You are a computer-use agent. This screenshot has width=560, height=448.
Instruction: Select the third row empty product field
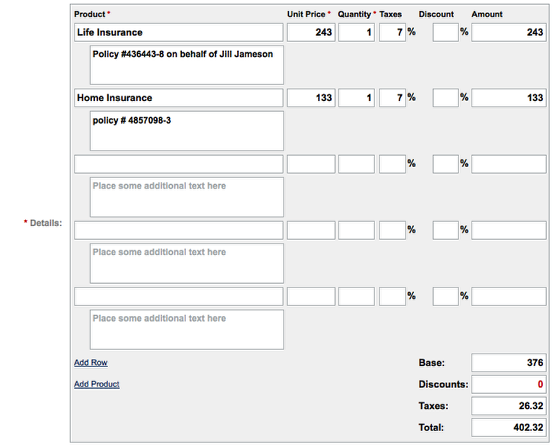point(179,164)
